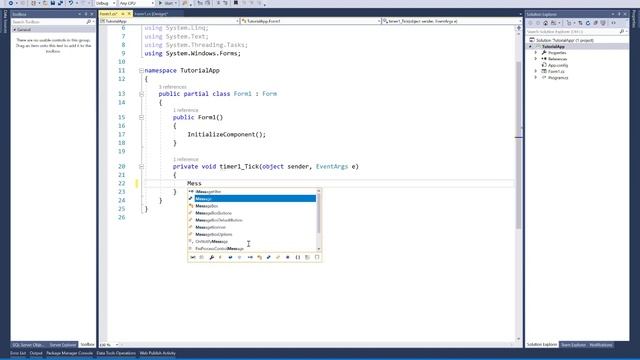This screenshot has width=640, height=360.
Task: Click the Toolbox search magnifier icon
Action: pyautogui.click(x=89, y=22)
